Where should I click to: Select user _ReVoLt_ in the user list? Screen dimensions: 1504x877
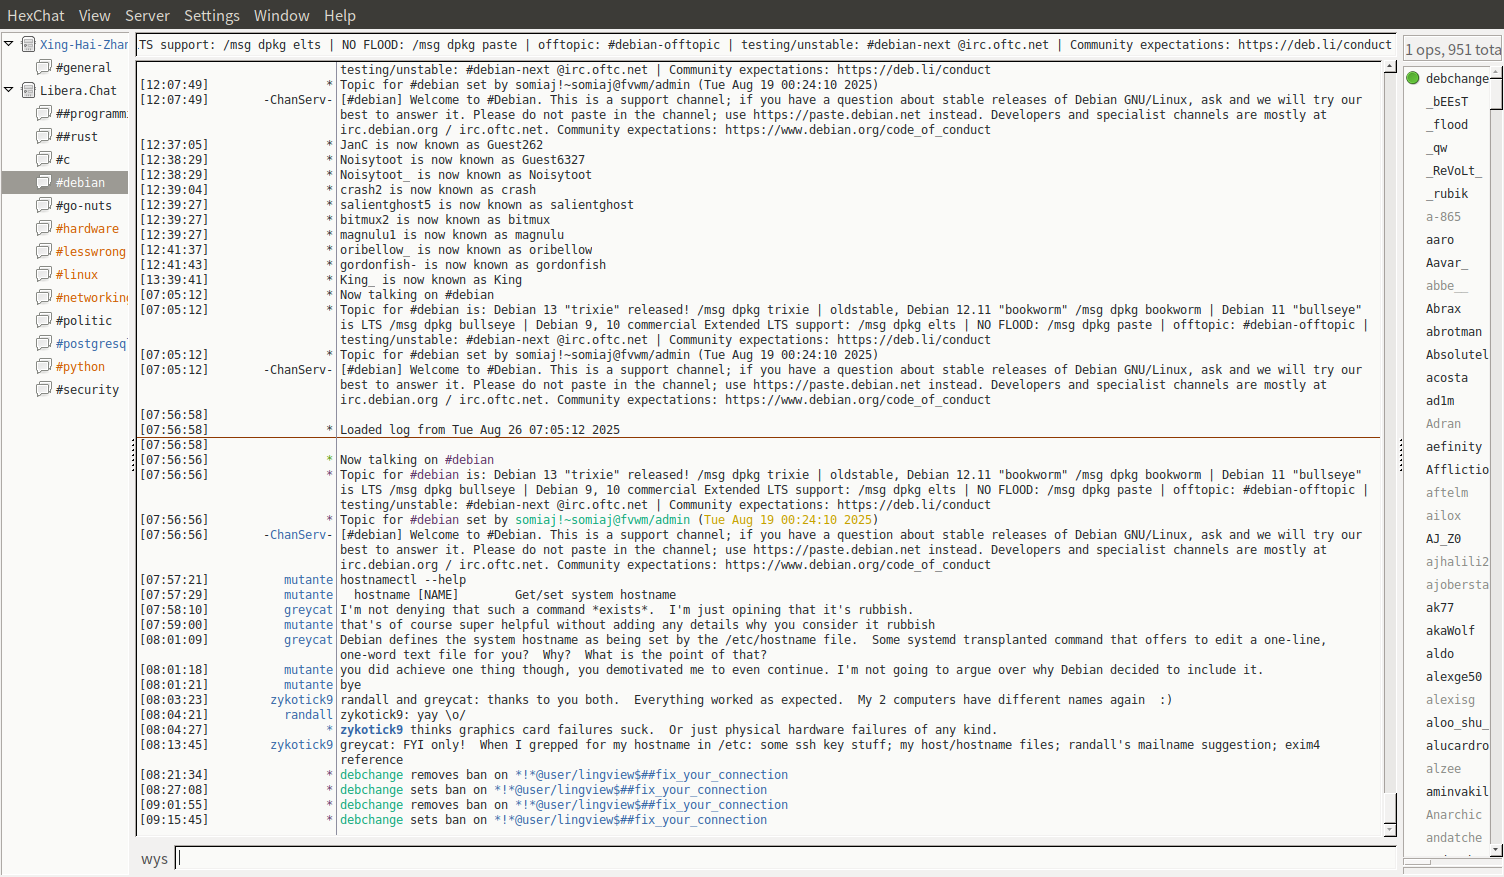point(1454,170)
